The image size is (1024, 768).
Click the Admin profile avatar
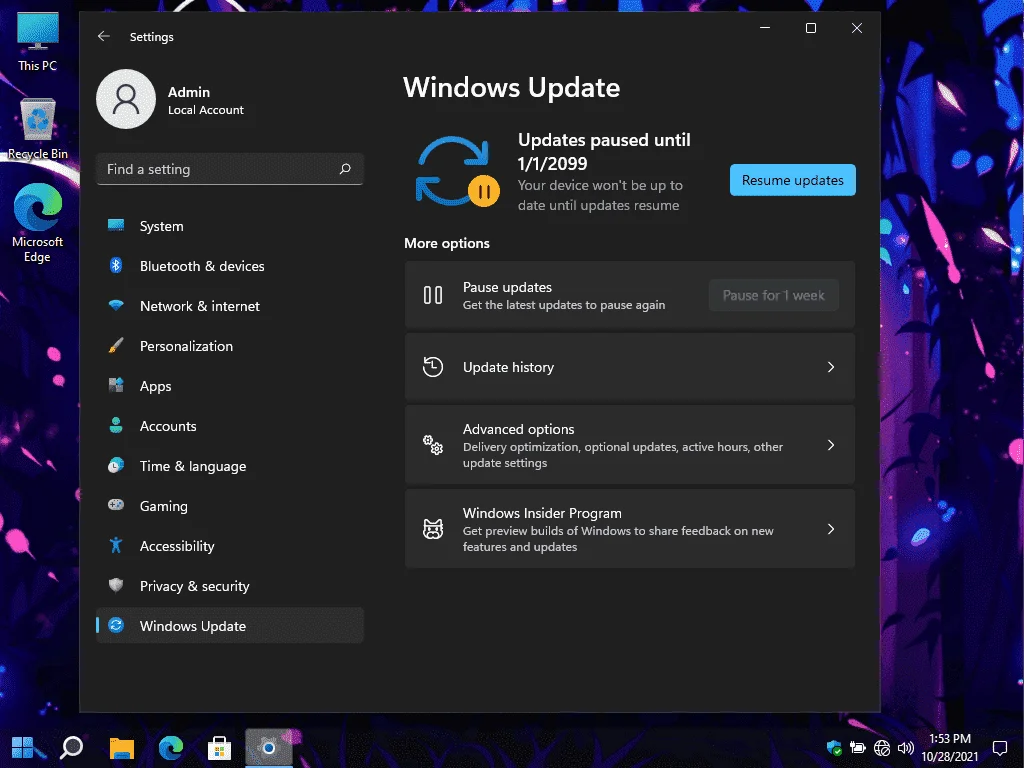click(126, 99)
